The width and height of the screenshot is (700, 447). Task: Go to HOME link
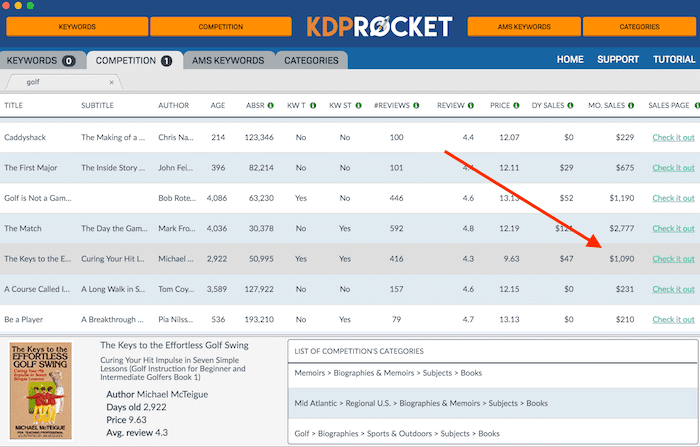[570, 59]
